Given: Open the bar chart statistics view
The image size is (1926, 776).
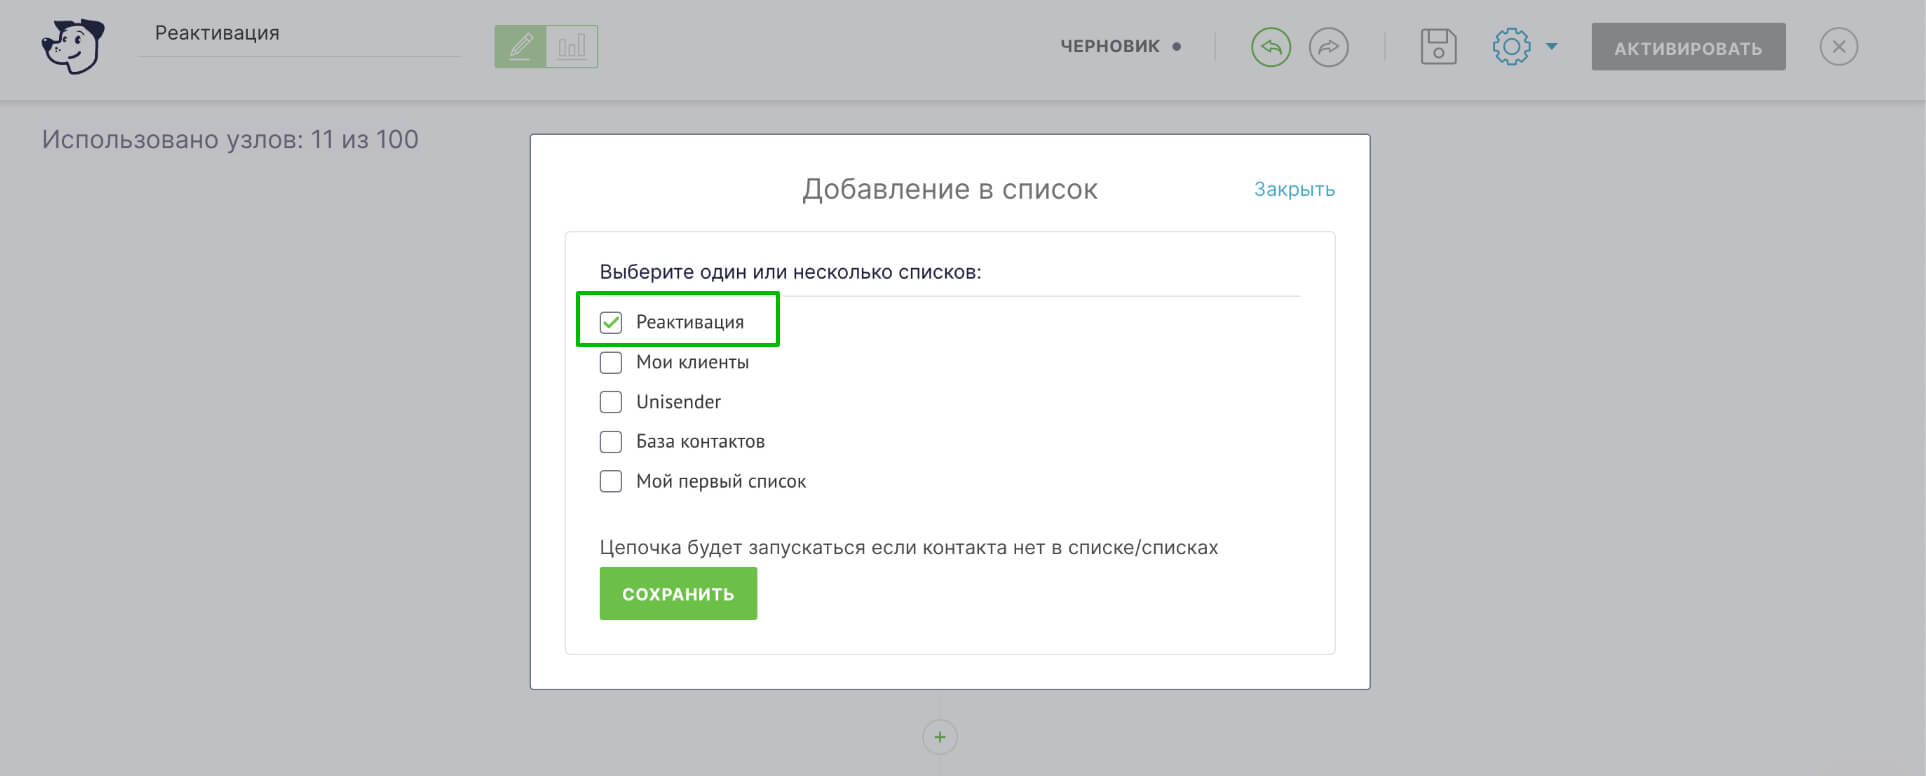Looking at the screenshot, I should pos(572,46).
